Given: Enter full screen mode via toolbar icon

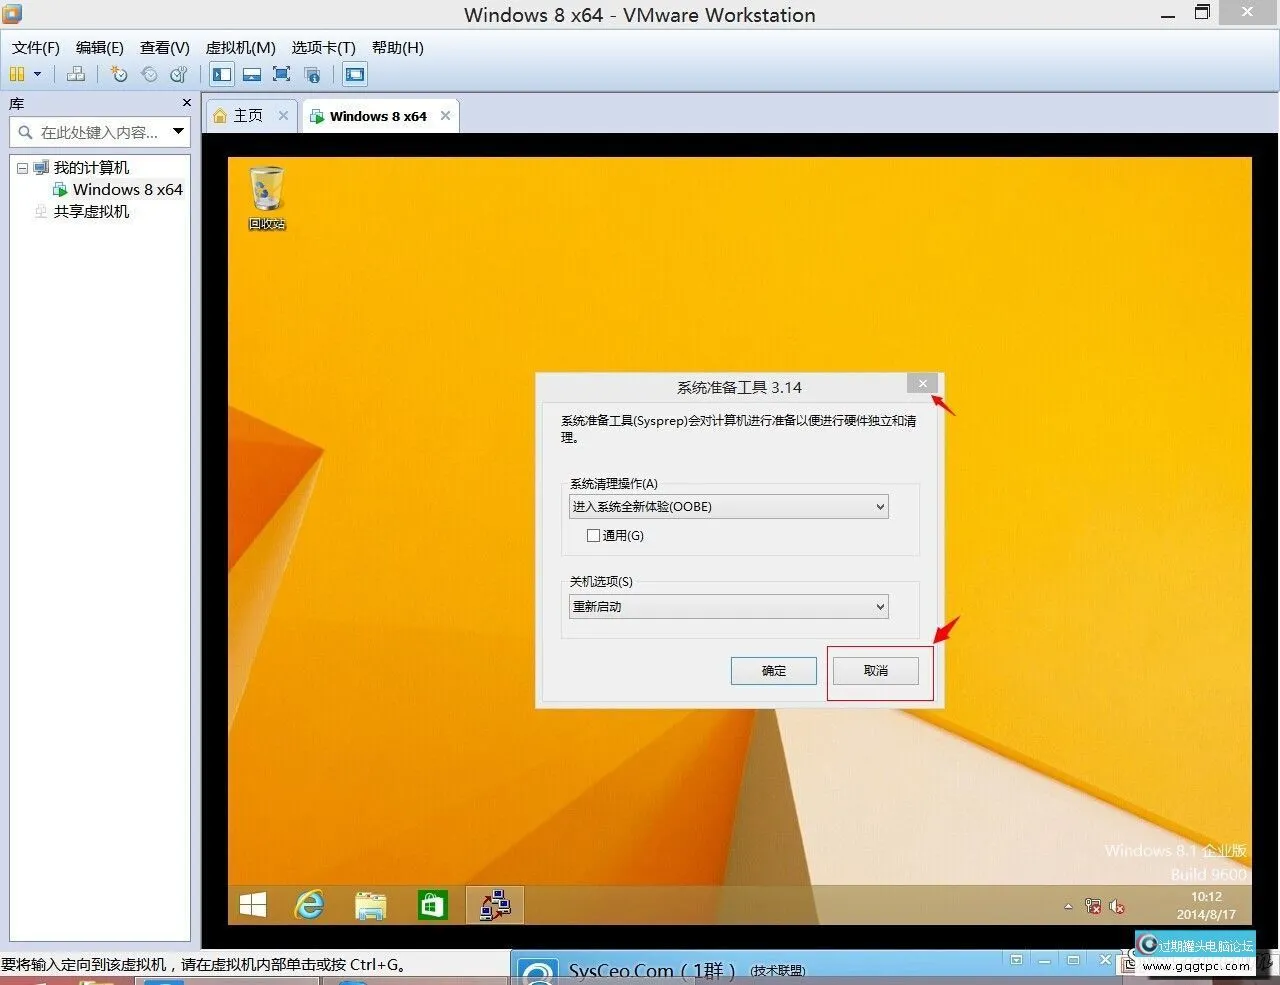Looking at the screenshot, I should [282, 74].
